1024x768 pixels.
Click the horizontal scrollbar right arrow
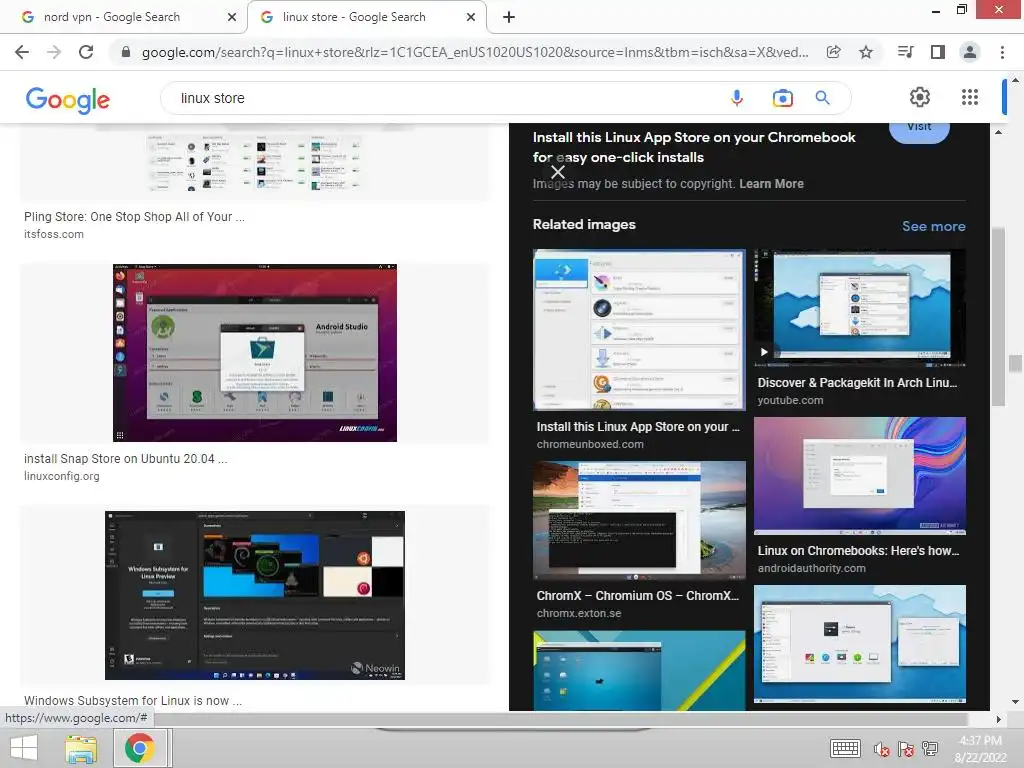[998, 719]
